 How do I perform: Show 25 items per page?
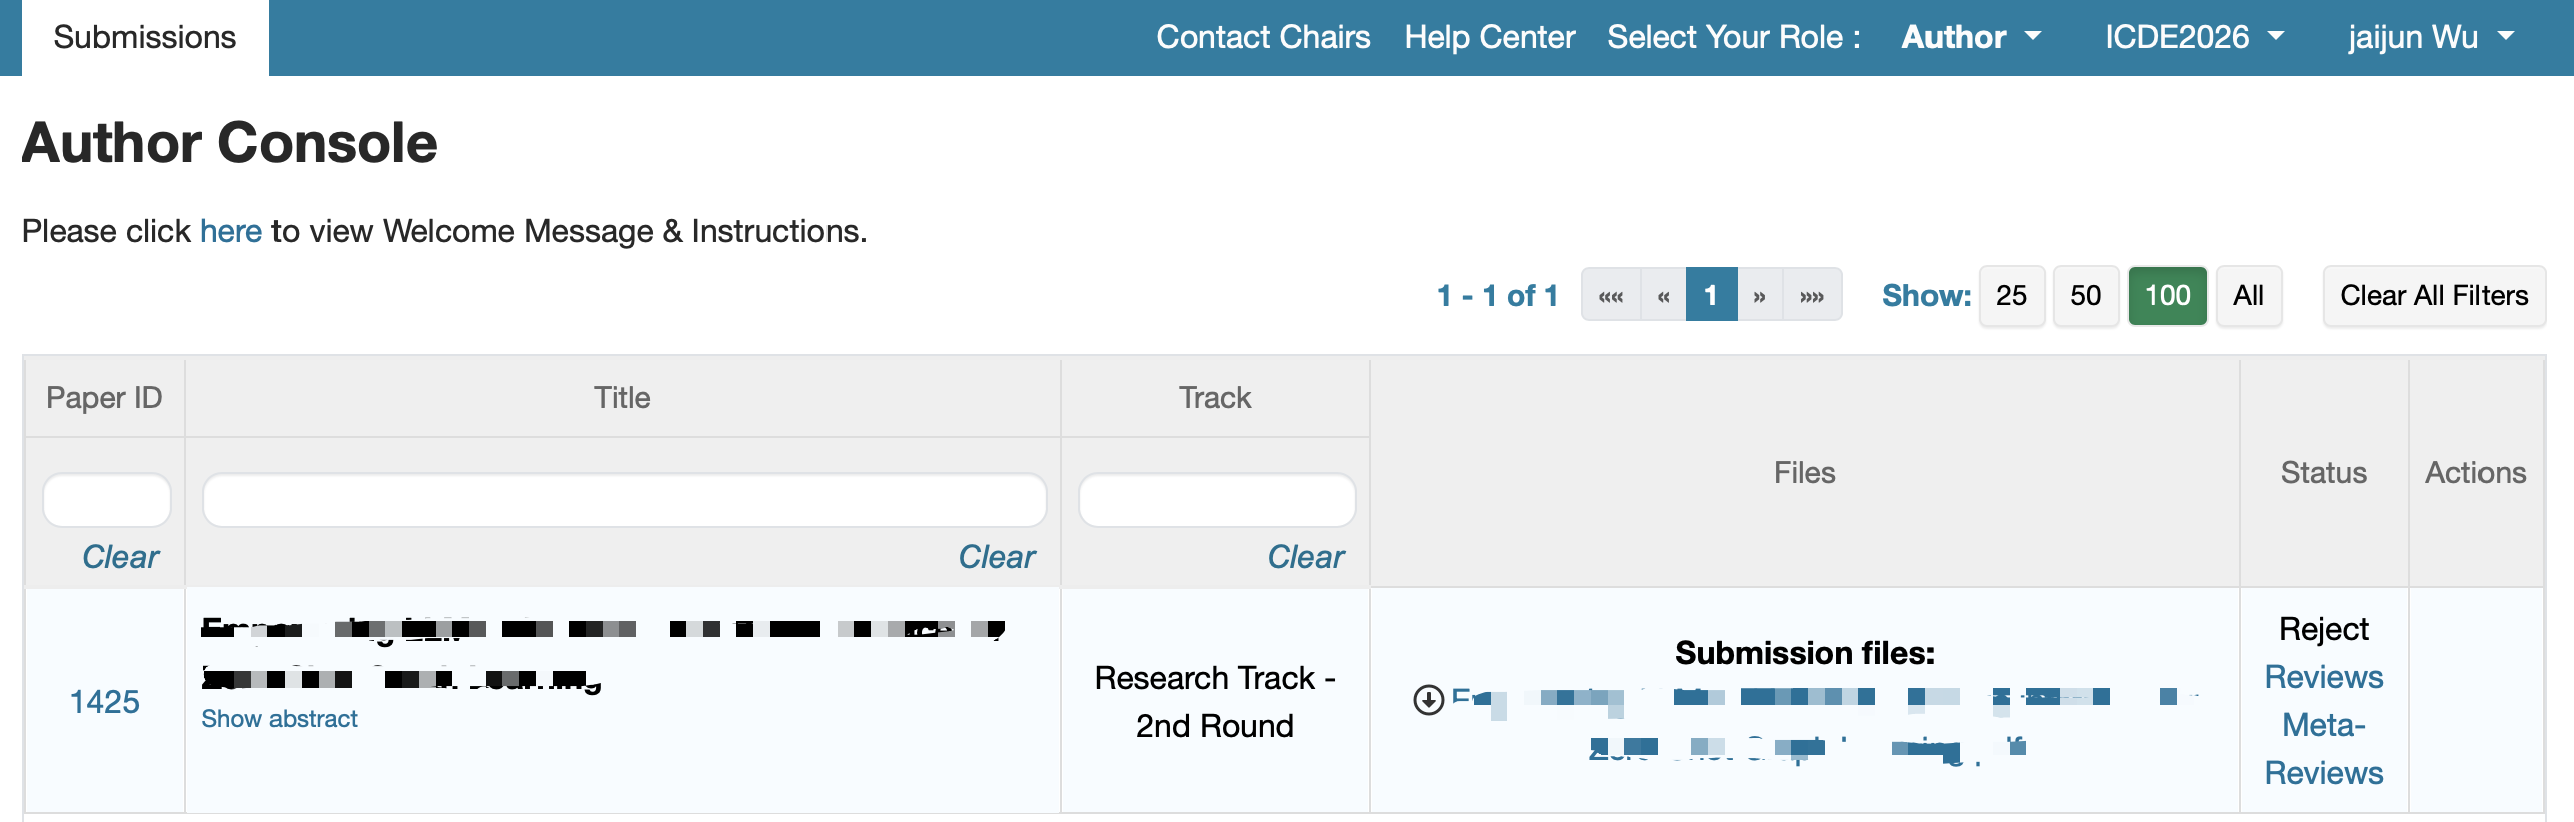tap(2011, 296)
